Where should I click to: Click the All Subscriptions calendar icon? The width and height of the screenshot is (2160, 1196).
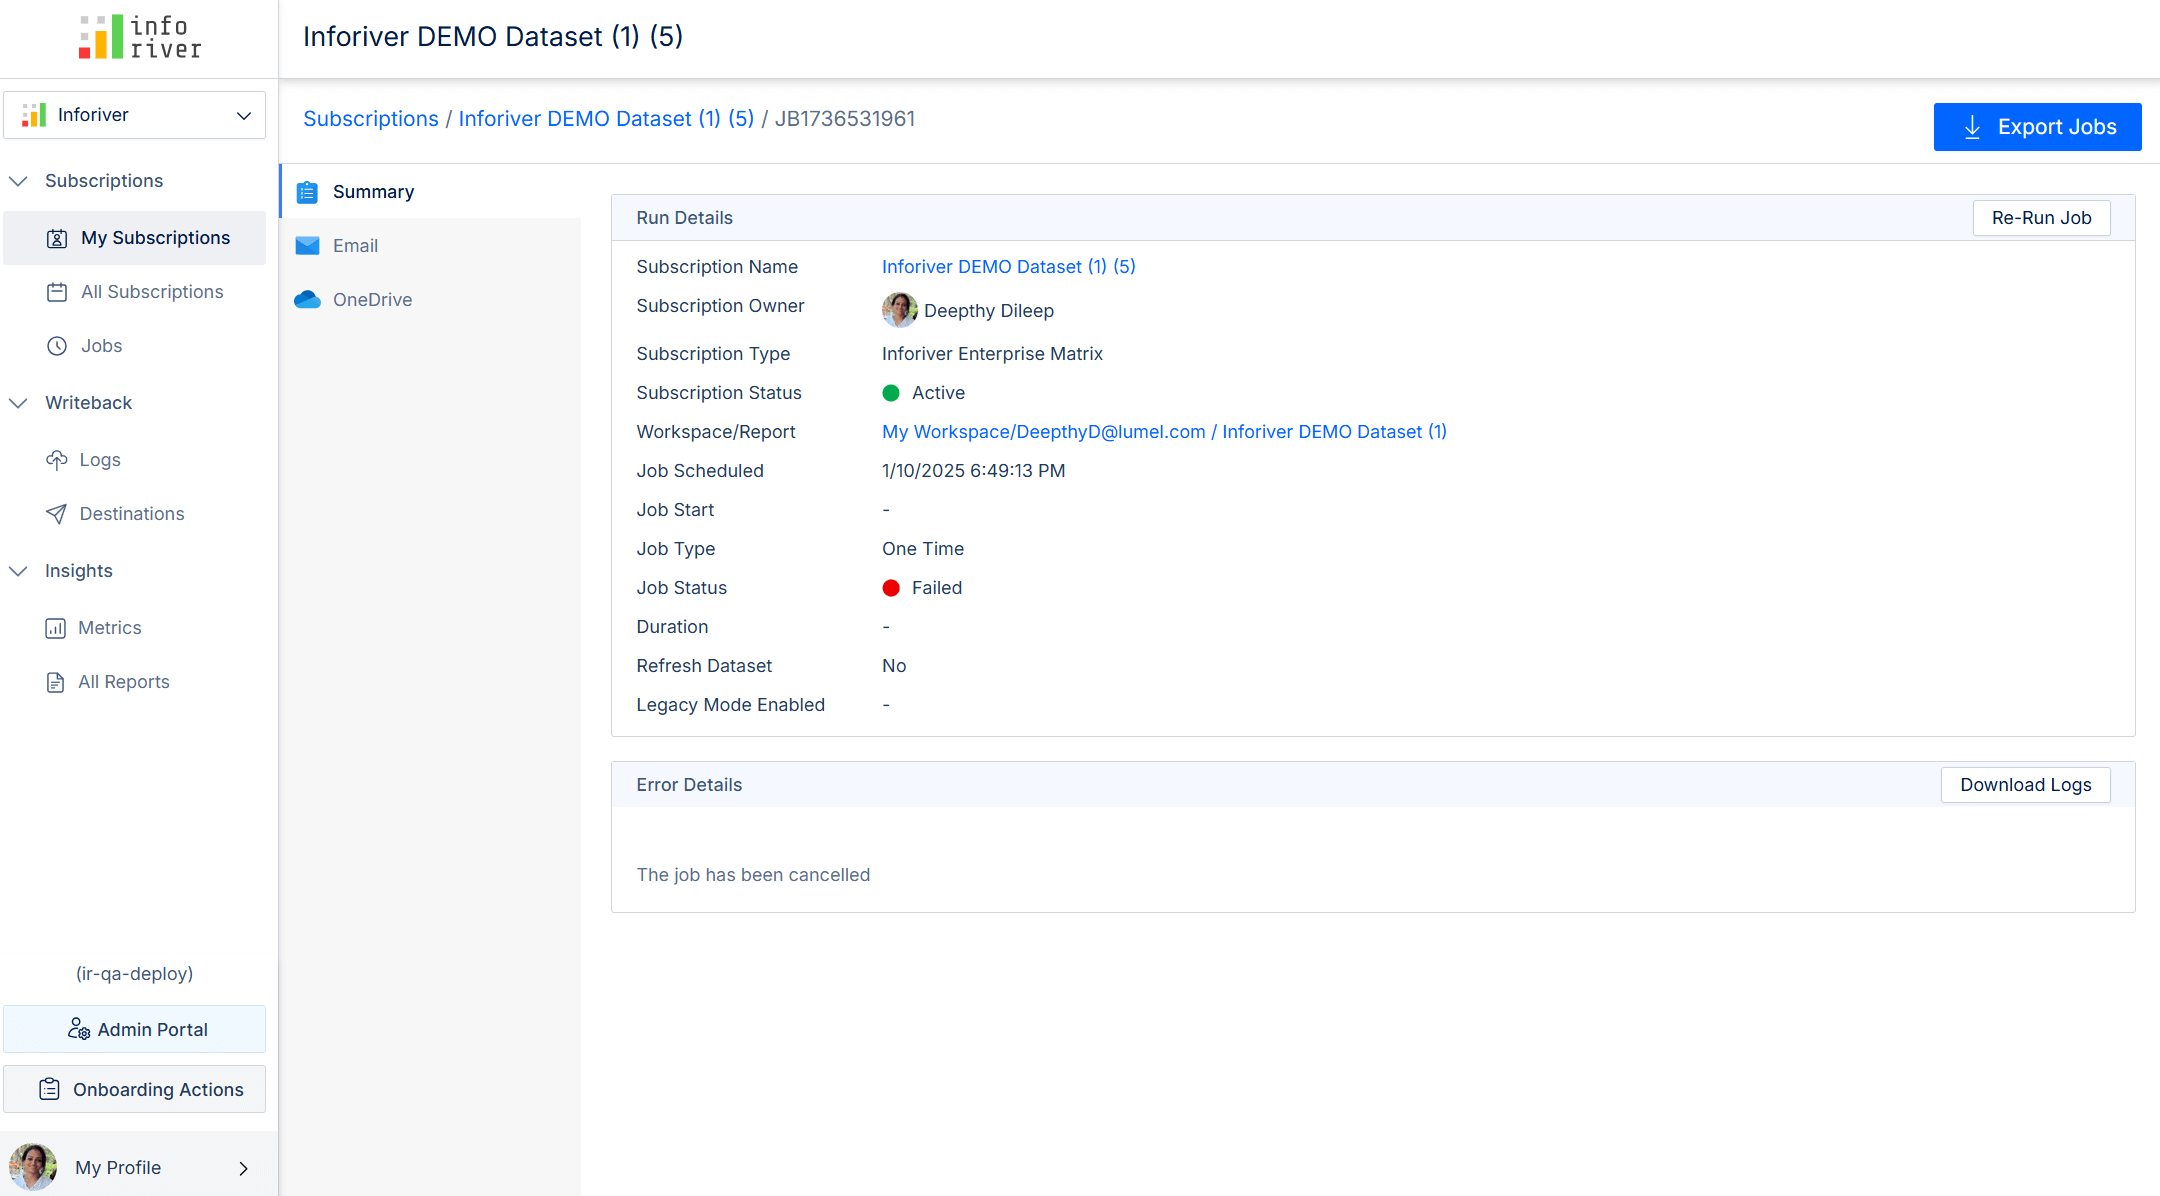[x=57, y=292]
